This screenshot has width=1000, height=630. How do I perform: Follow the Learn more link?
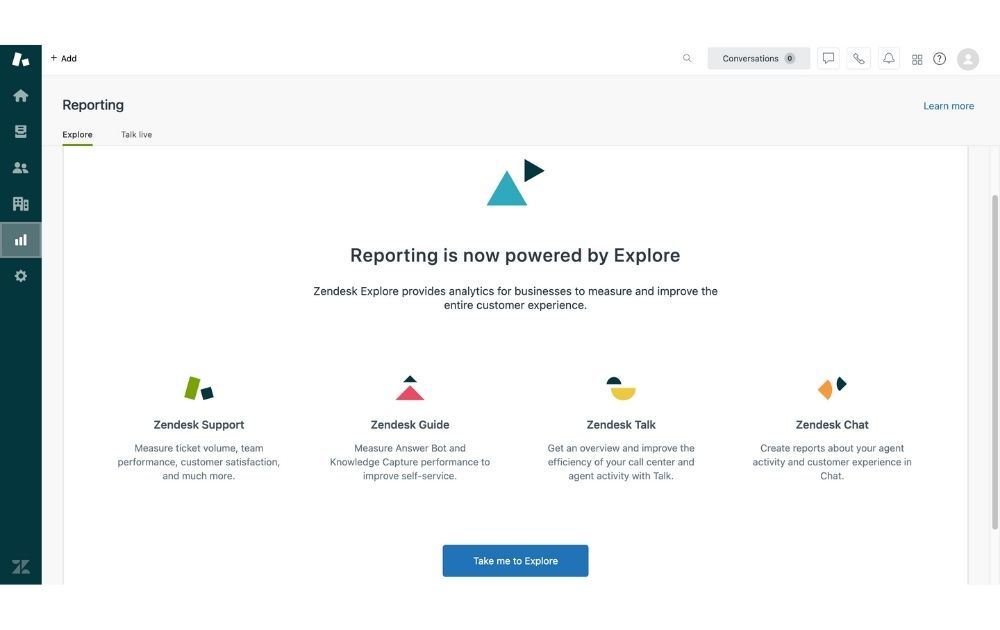click(948, 106)
